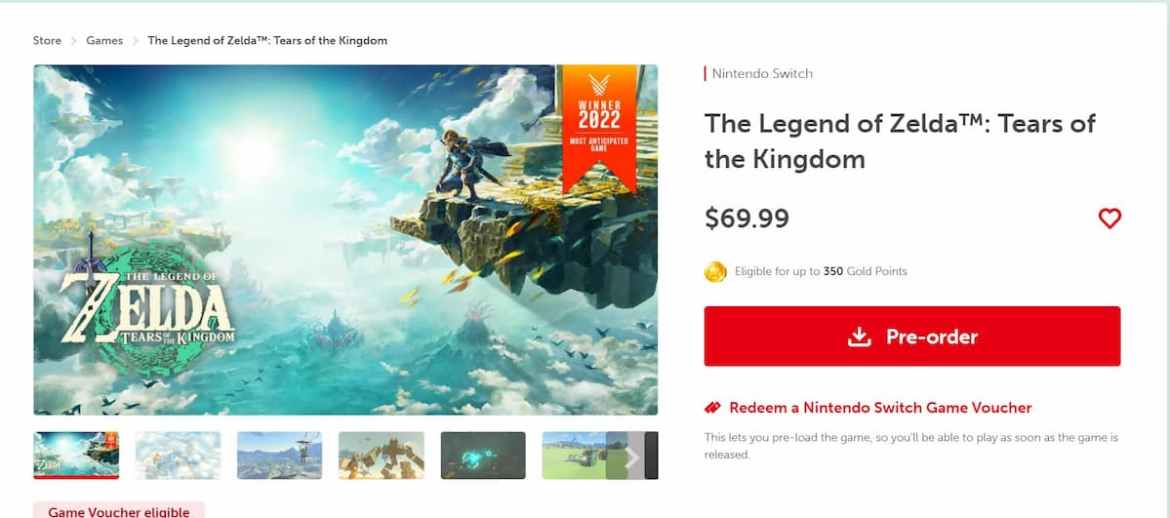Click the download icon in Pre-order button
This screenshot has width=1170, height=518.
point(860,337)
